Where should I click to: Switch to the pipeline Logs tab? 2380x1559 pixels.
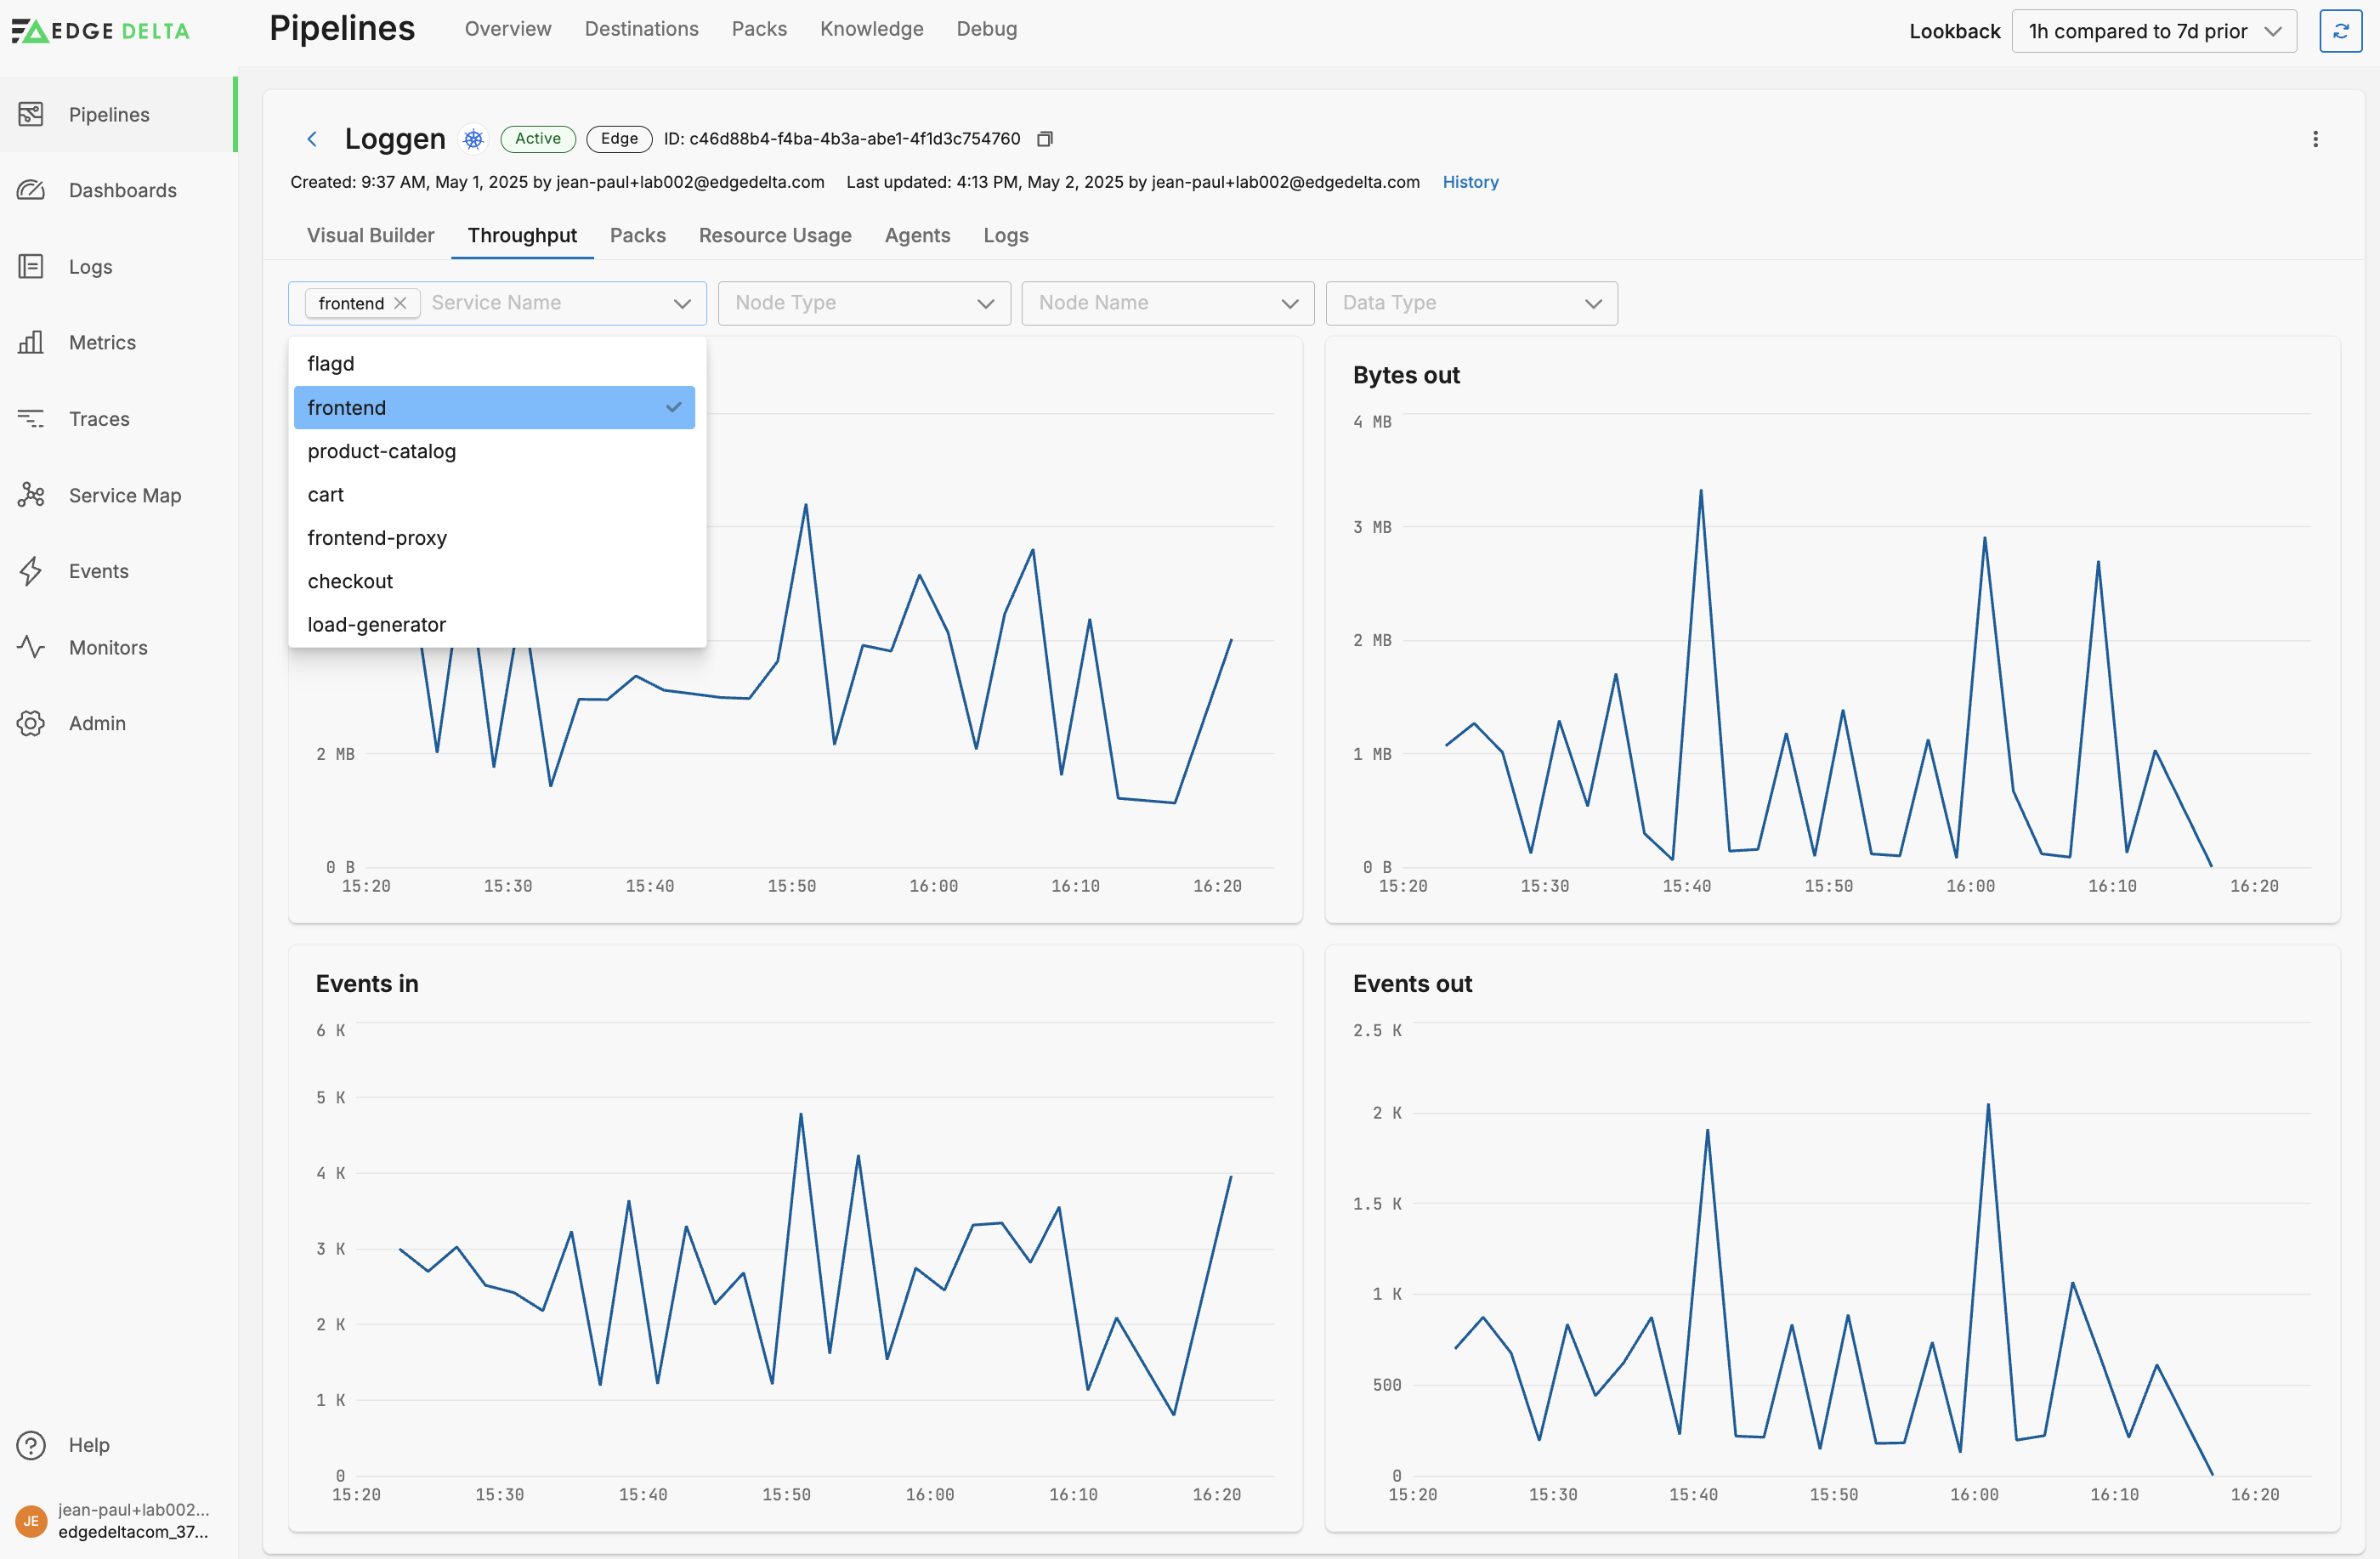tap(1005, 235)
